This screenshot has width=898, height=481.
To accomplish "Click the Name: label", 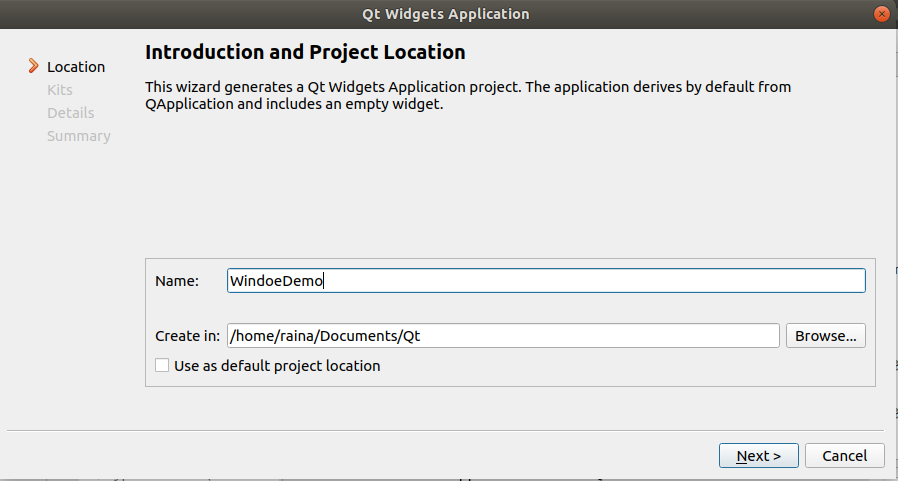I will tap(178, 281).
